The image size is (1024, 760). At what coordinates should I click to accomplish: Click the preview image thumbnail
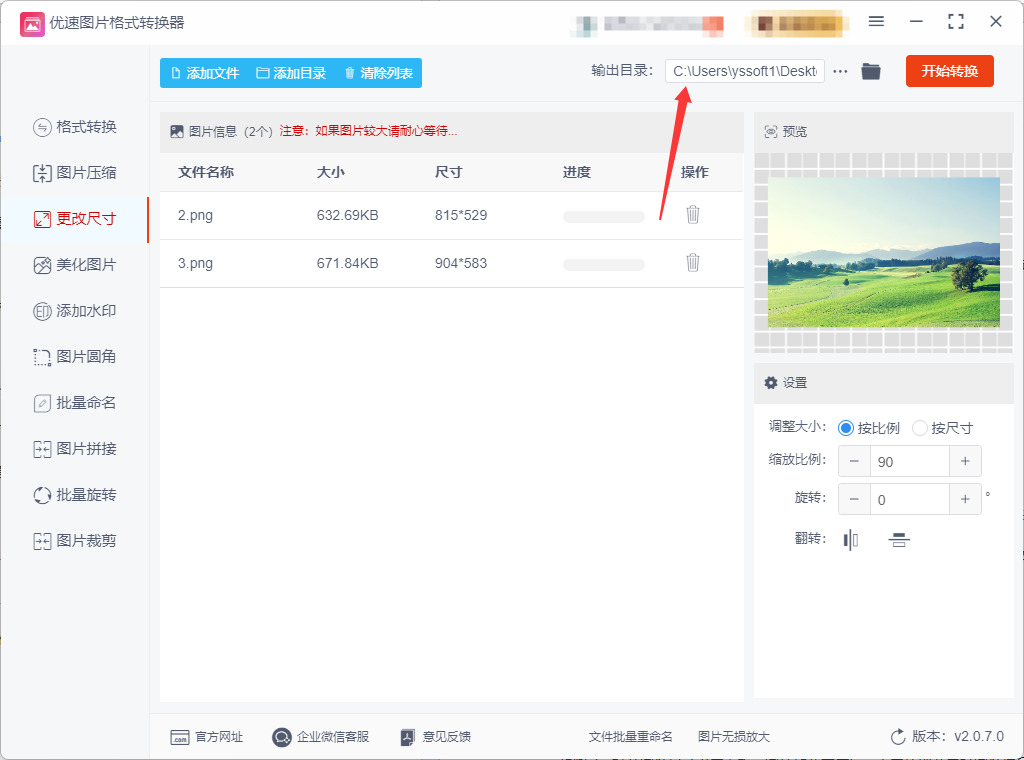pyautogui.click(x=884, y=252)
